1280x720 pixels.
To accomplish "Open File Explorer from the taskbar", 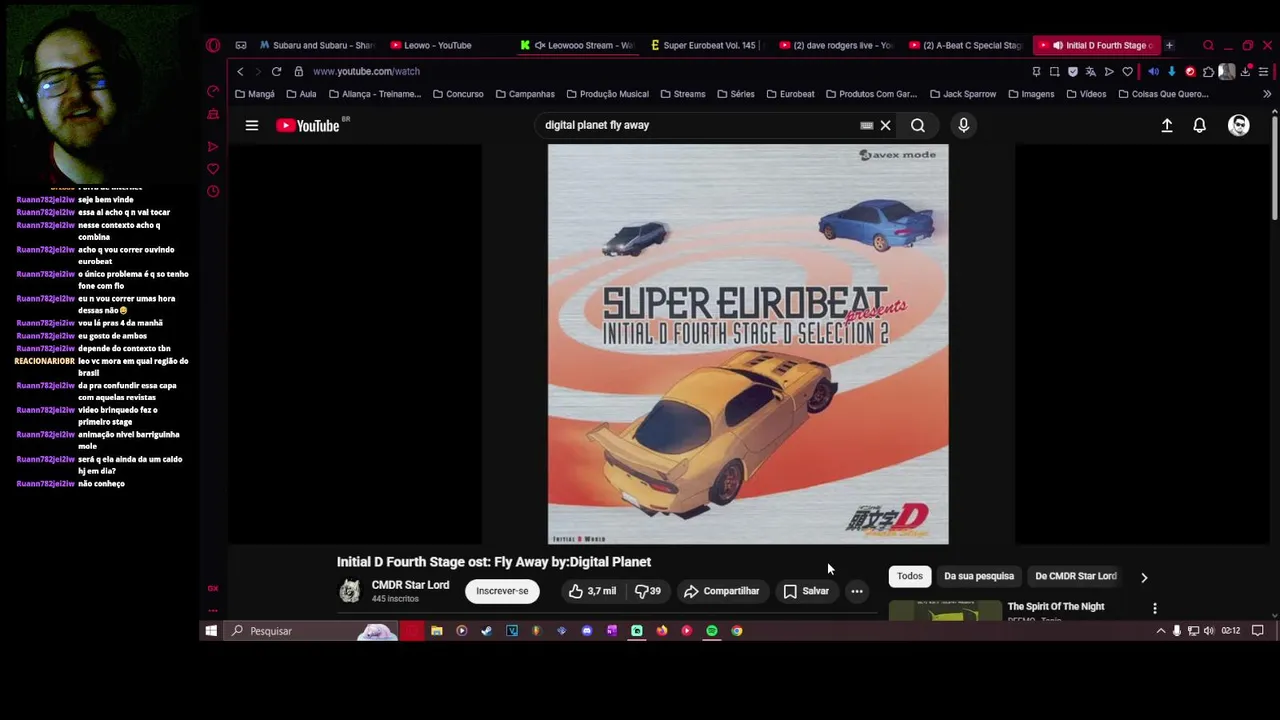I will (436, 631).
